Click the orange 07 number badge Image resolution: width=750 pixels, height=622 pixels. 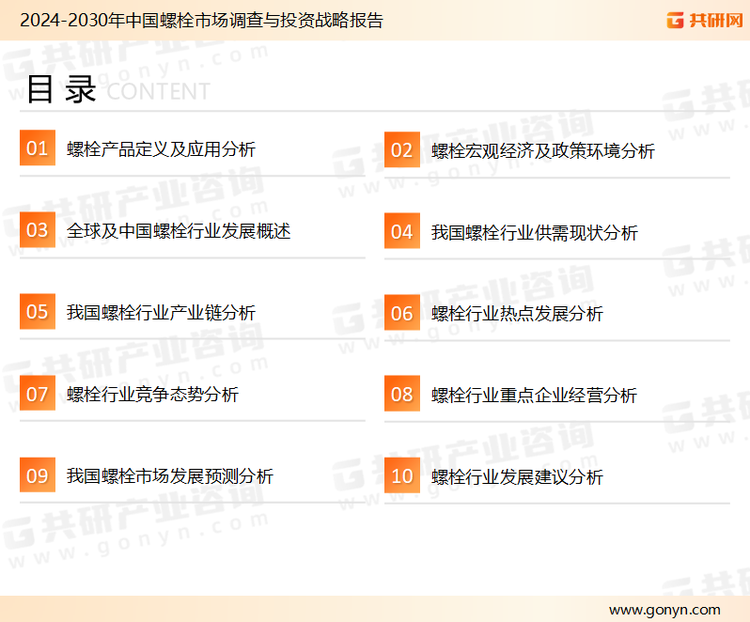click(x=37, y=393)
